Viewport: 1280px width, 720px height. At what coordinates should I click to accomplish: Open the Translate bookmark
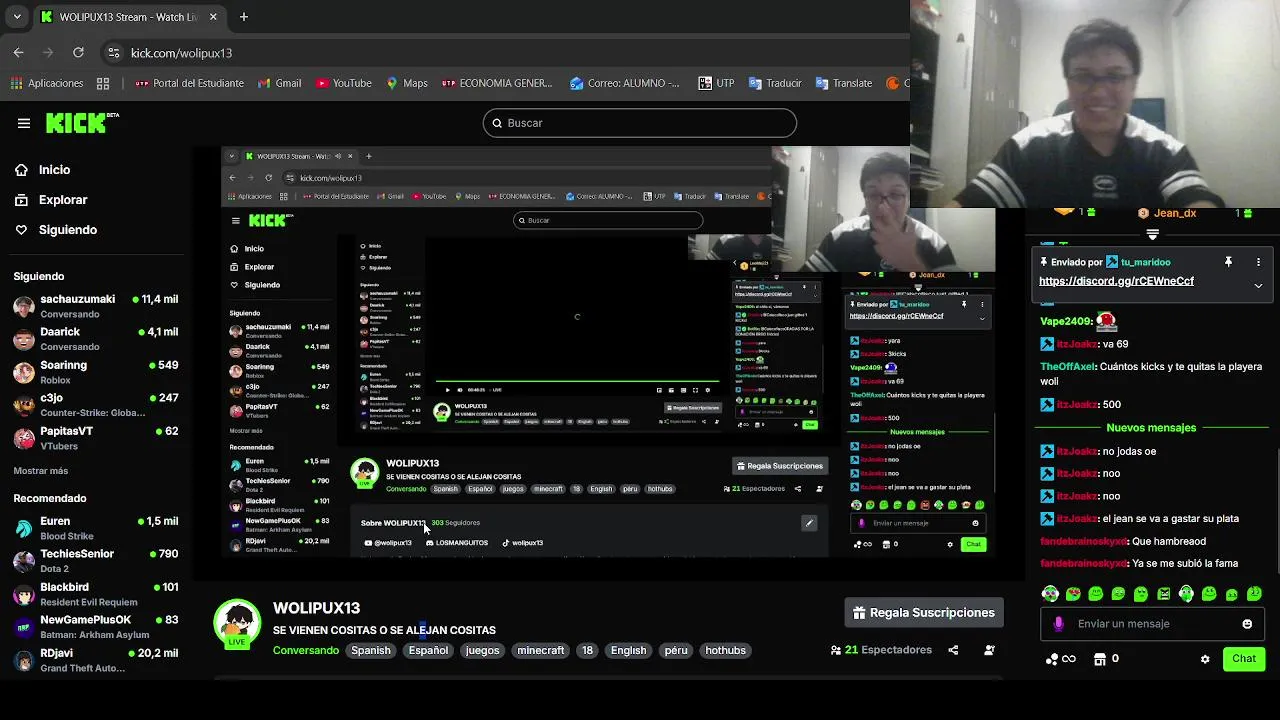click(x=843, y=83)
